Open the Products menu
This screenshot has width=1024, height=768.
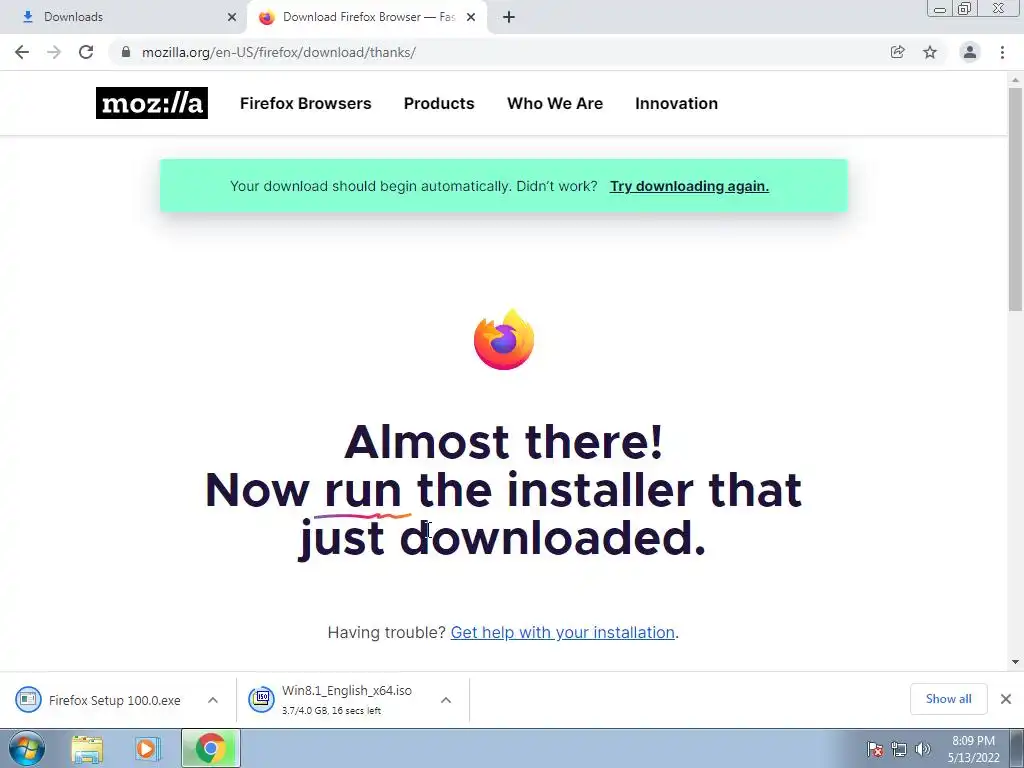pyautogui.click(x=439, y=103)
